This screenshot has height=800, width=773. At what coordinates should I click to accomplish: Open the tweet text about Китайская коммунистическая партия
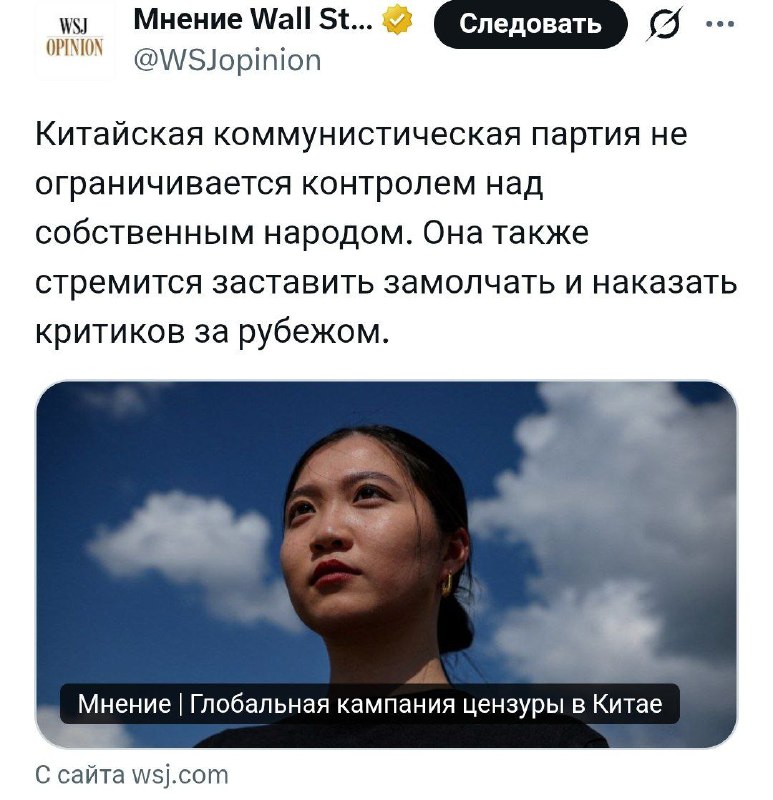coord(386,233)
